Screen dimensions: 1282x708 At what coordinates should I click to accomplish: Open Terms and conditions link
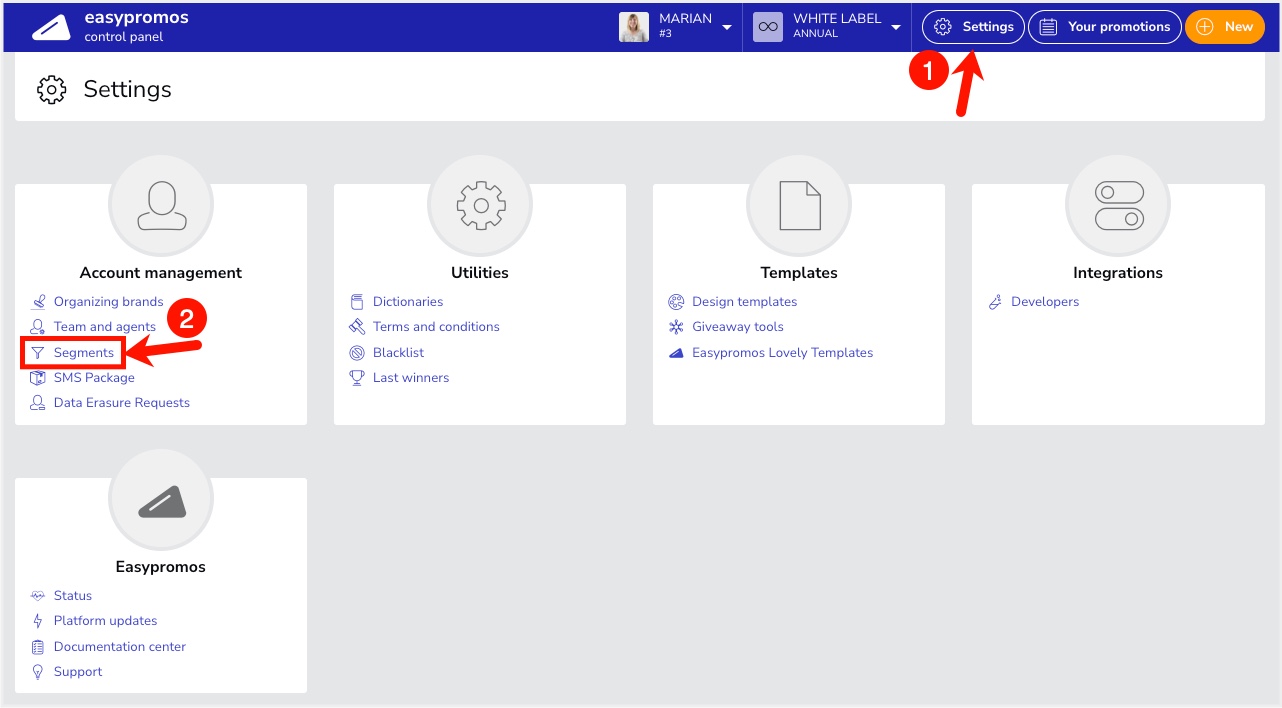[436, 326]
